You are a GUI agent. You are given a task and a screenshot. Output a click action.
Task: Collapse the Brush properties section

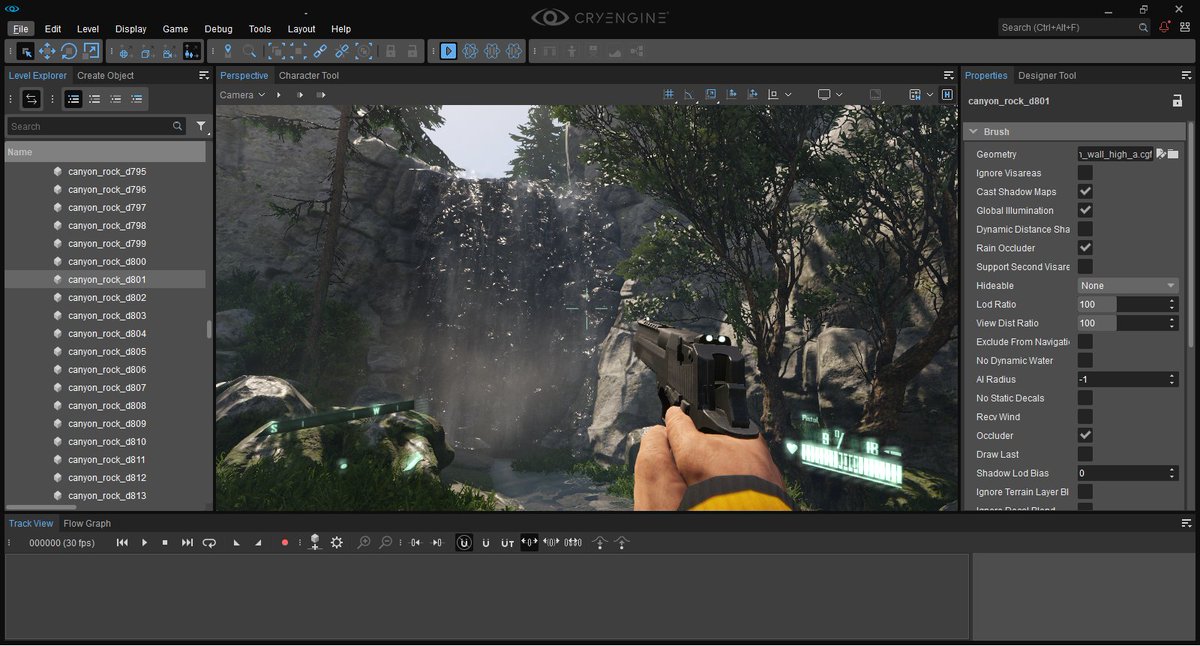pos(972,132)
